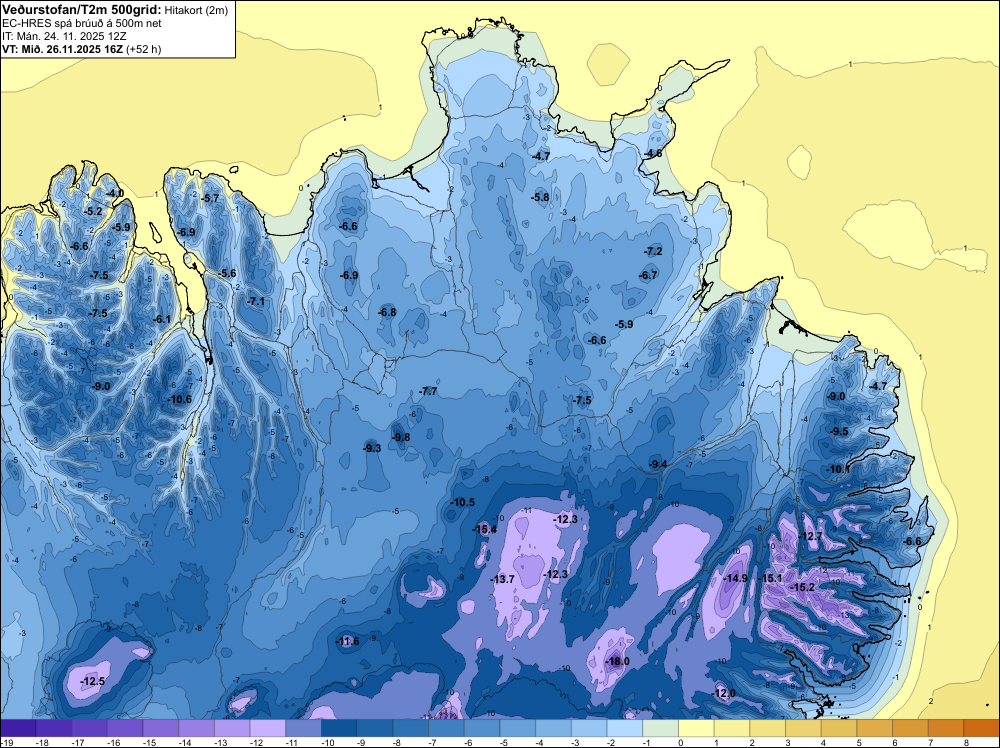Pick the legend swatch labeled -7
The width and height of the screenshot is (1000, 748).
coord(446,728)
